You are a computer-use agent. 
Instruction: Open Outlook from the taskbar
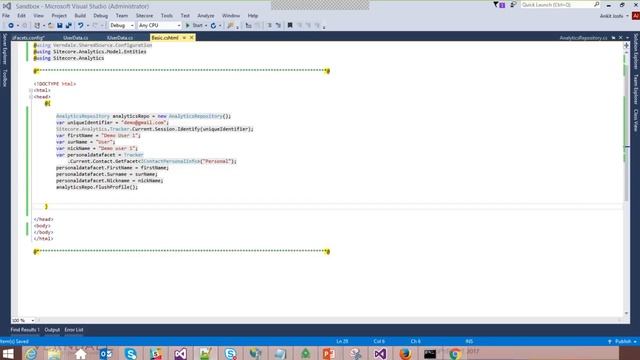(x=106, y=353)
